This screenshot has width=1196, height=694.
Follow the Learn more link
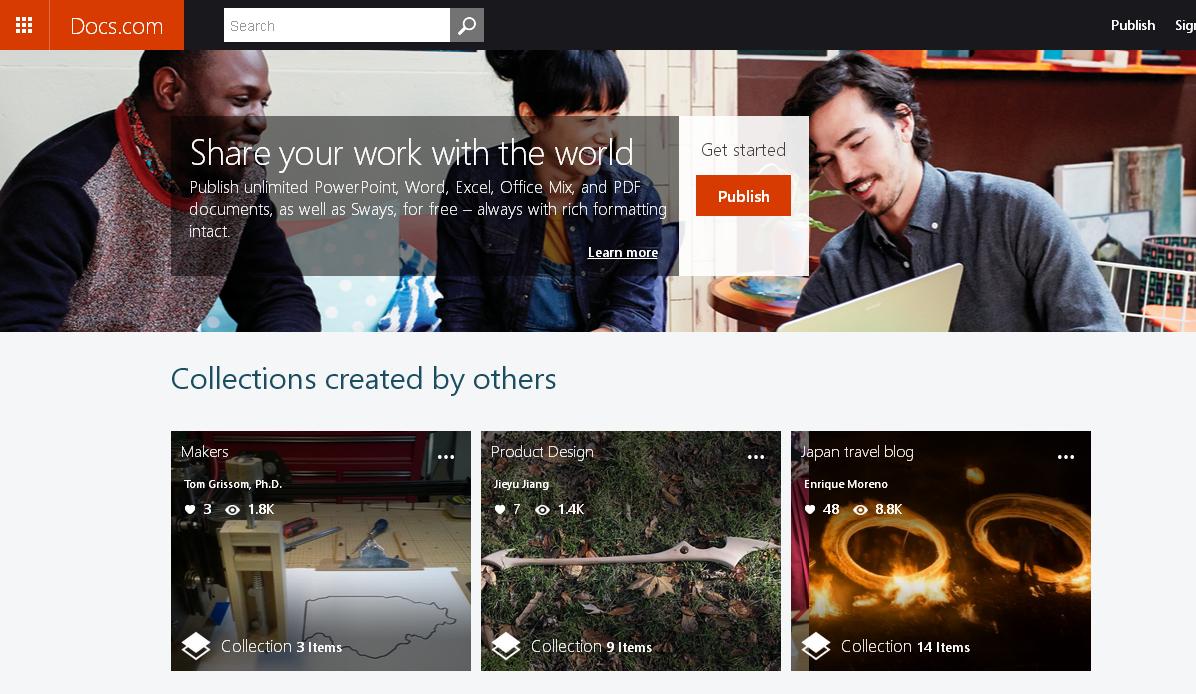[622, 252]
